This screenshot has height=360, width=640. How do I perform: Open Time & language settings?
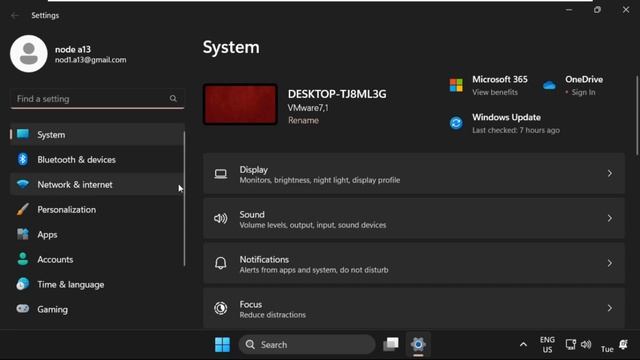pyautogui.click(x=97, y=284)
